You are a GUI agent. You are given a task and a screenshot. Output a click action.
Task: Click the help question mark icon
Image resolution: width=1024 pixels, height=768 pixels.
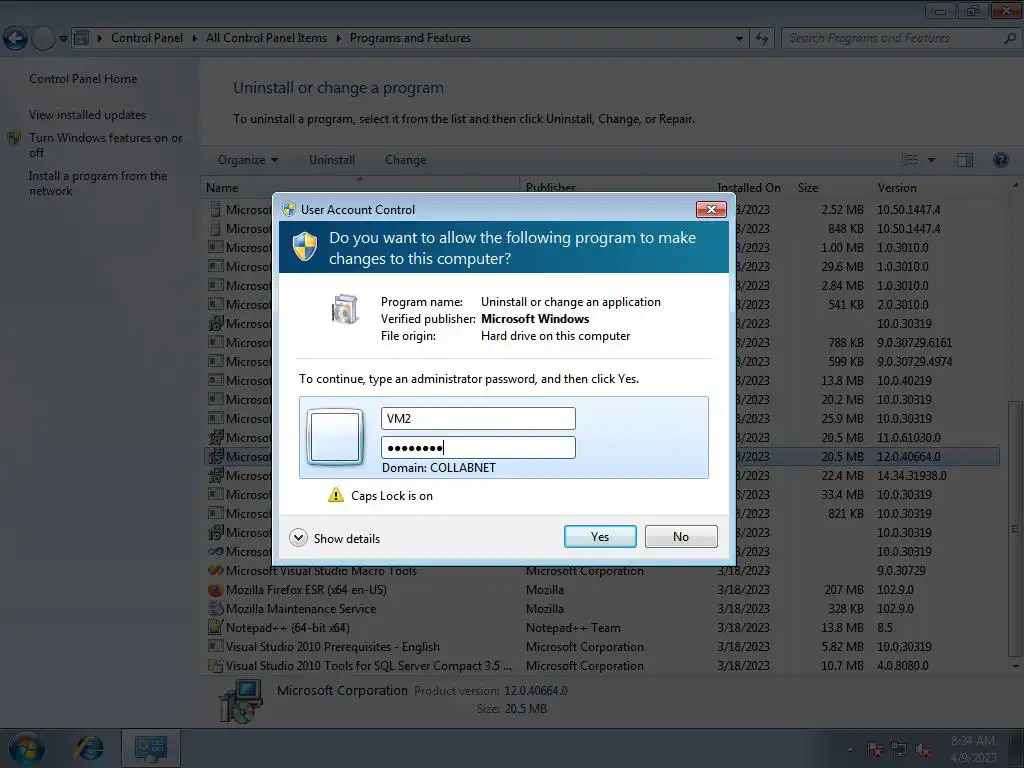click(1000, 159)
